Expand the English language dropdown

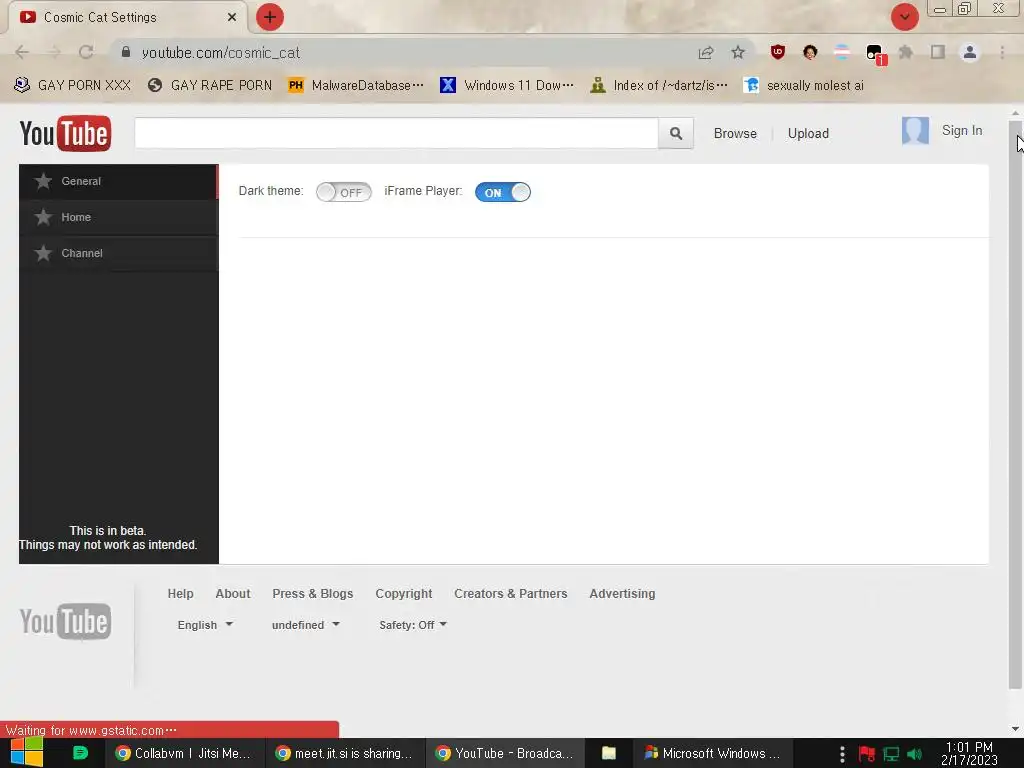tap(205, 625)
